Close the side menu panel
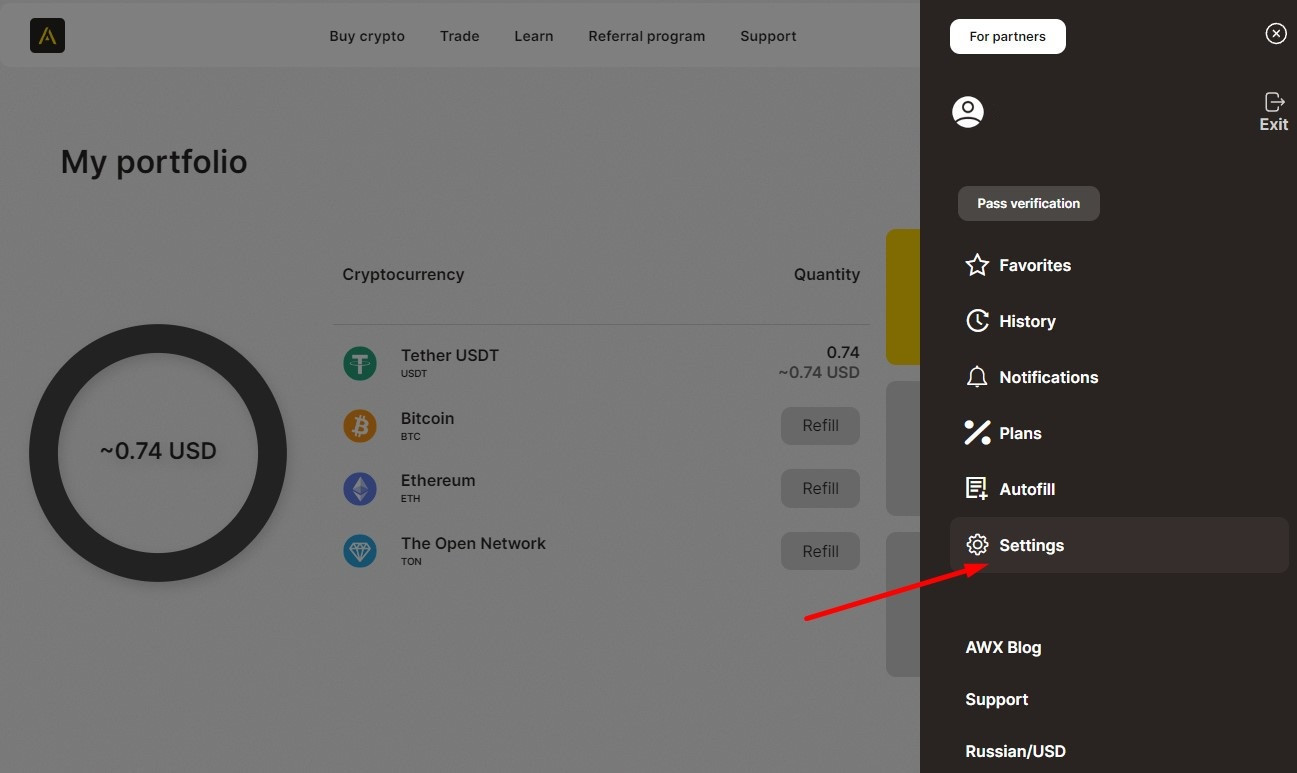 click(1276, 34)
